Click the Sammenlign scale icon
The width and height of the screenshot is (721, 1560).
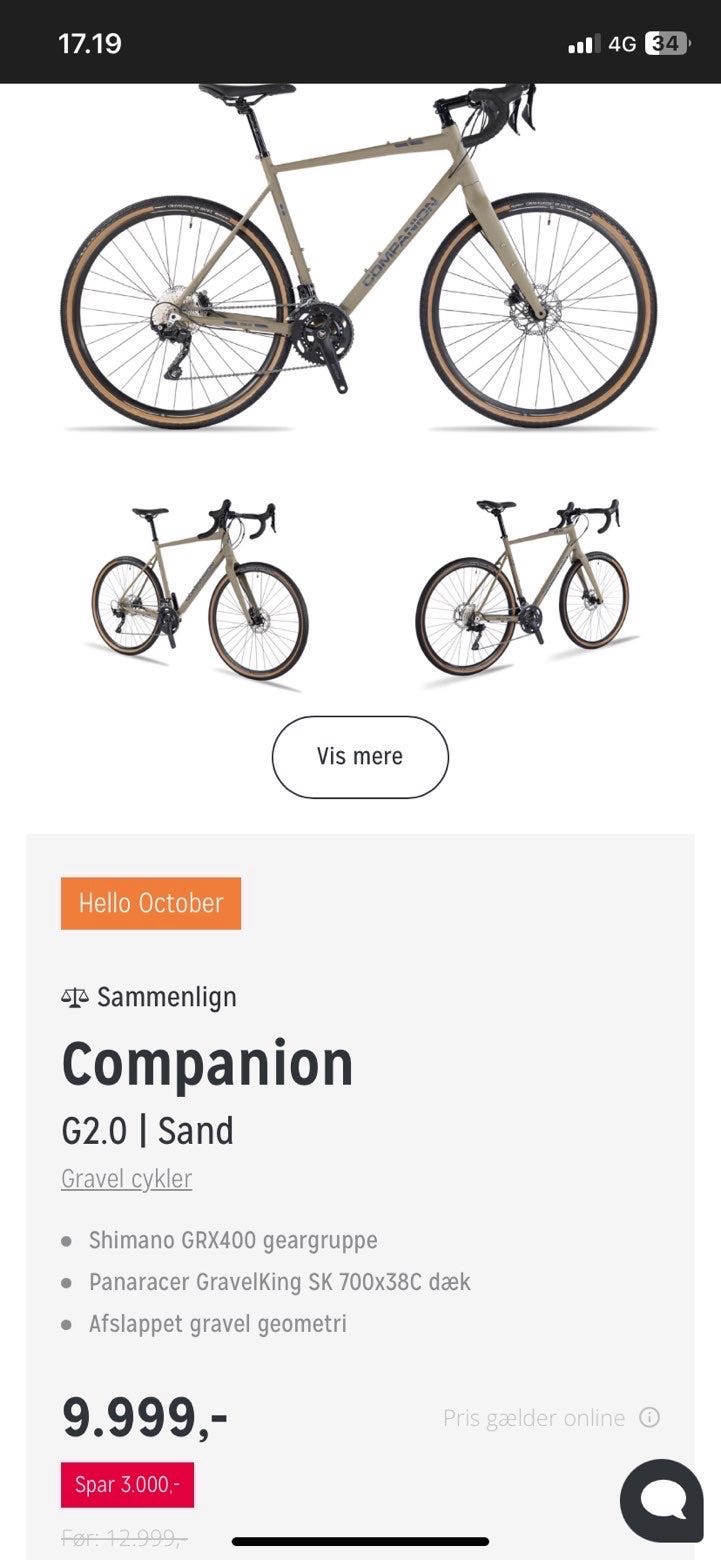[75, 997]
